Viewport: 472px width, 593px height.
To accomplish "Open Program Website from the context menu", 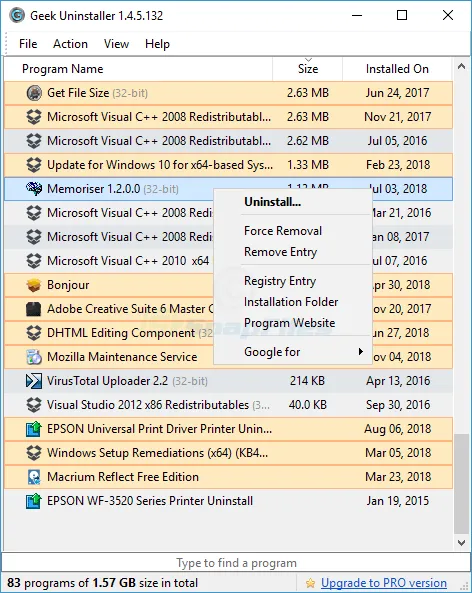I will pyautogui.click(x=290, y=323).
